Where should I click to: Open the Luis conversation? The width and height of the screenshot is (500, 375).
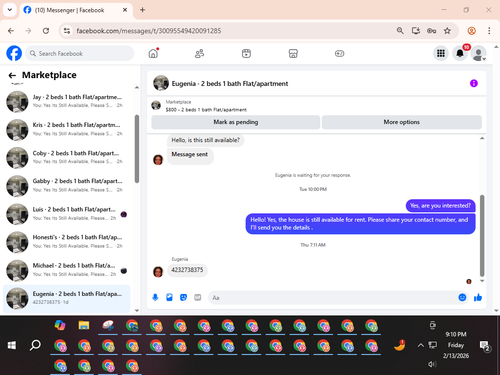pyautogui.click(x=67, y=214)
